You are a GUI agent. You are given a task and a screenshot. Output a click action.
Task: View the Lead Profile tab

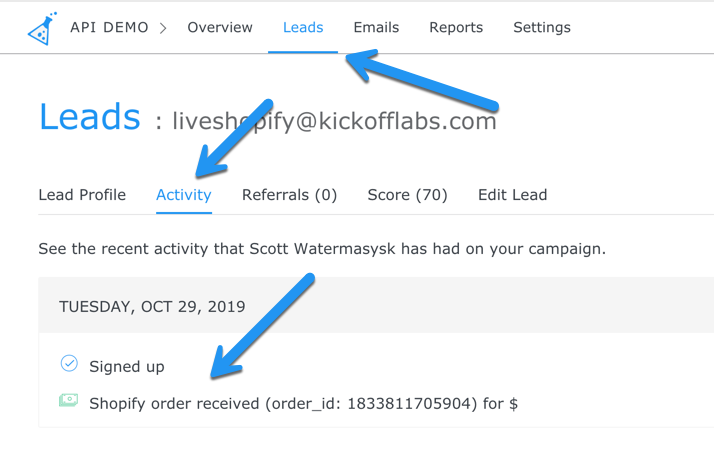(82, 195)
